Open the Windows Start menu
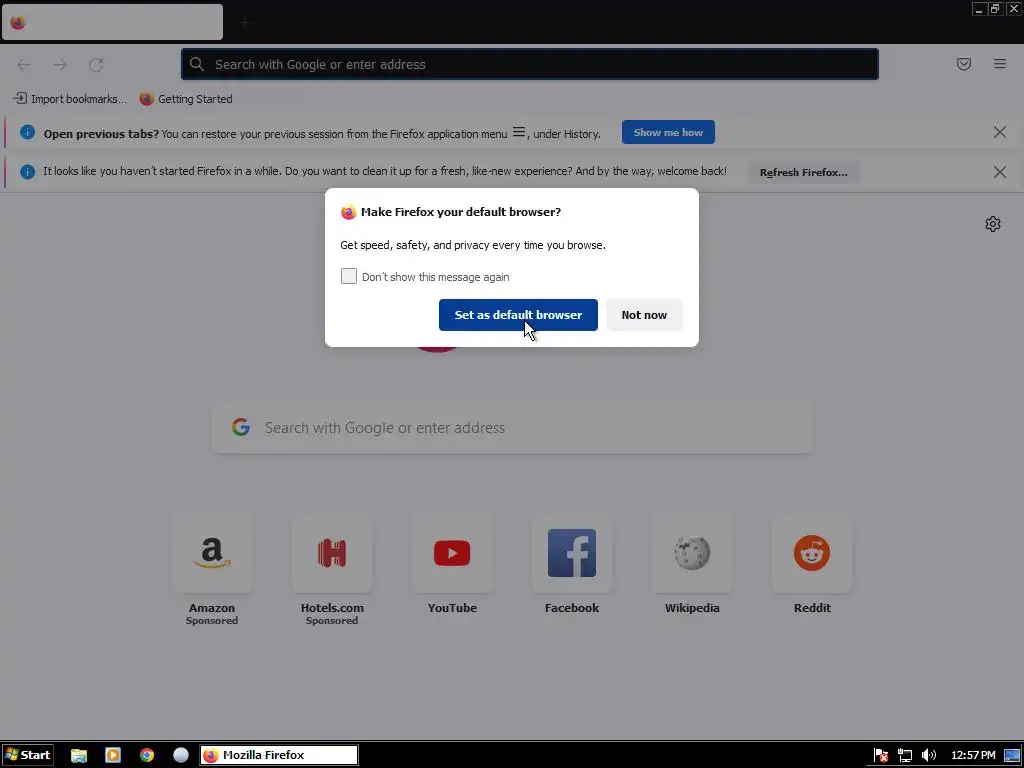The image size is (1024, 768). click(27, 755)
